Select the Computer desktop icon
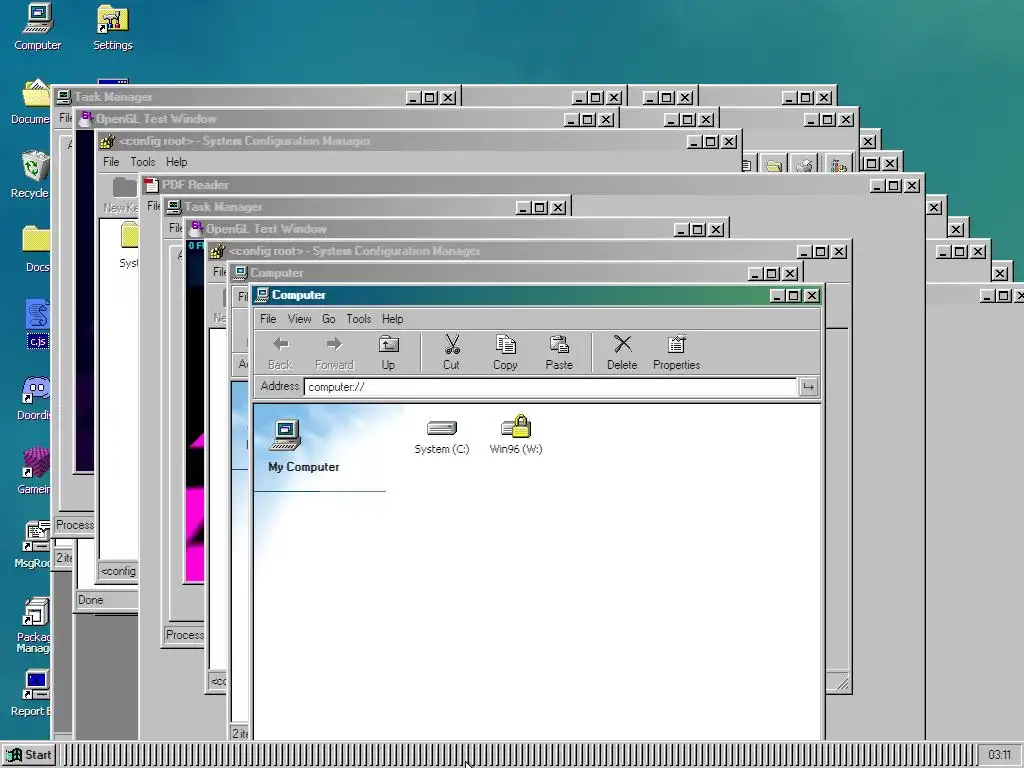The image size is (1024, 768). pyautogui.click(x=38, y=27)
